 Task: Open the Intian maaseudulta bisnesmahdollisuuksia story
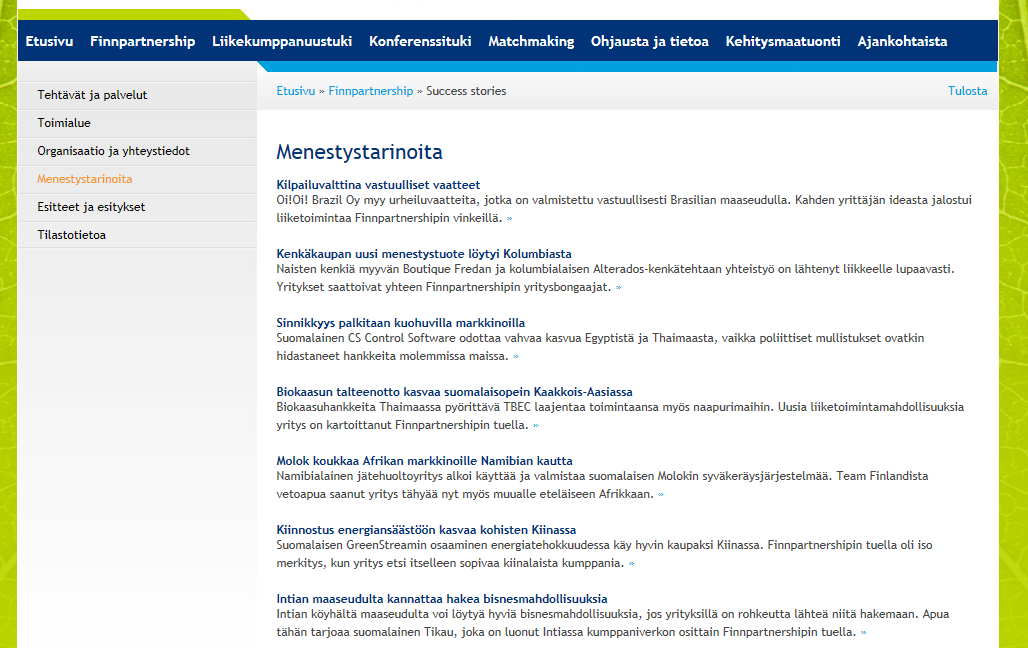442,599
